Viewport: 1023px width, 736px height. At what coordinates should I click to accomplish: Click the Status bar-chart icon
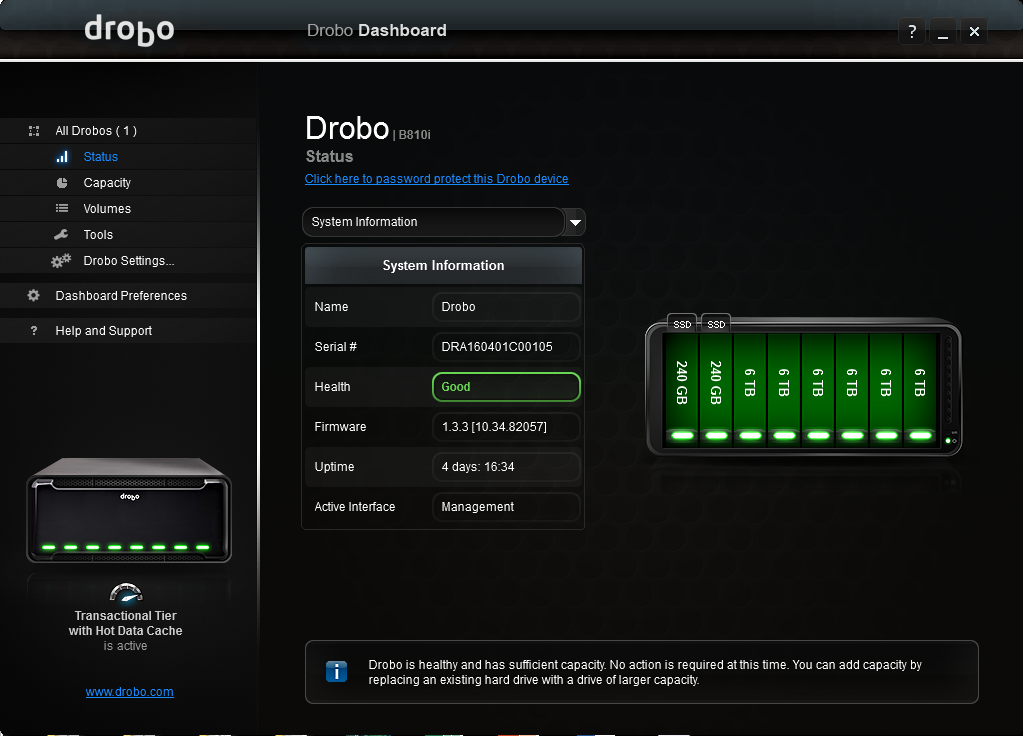(62, 157)
